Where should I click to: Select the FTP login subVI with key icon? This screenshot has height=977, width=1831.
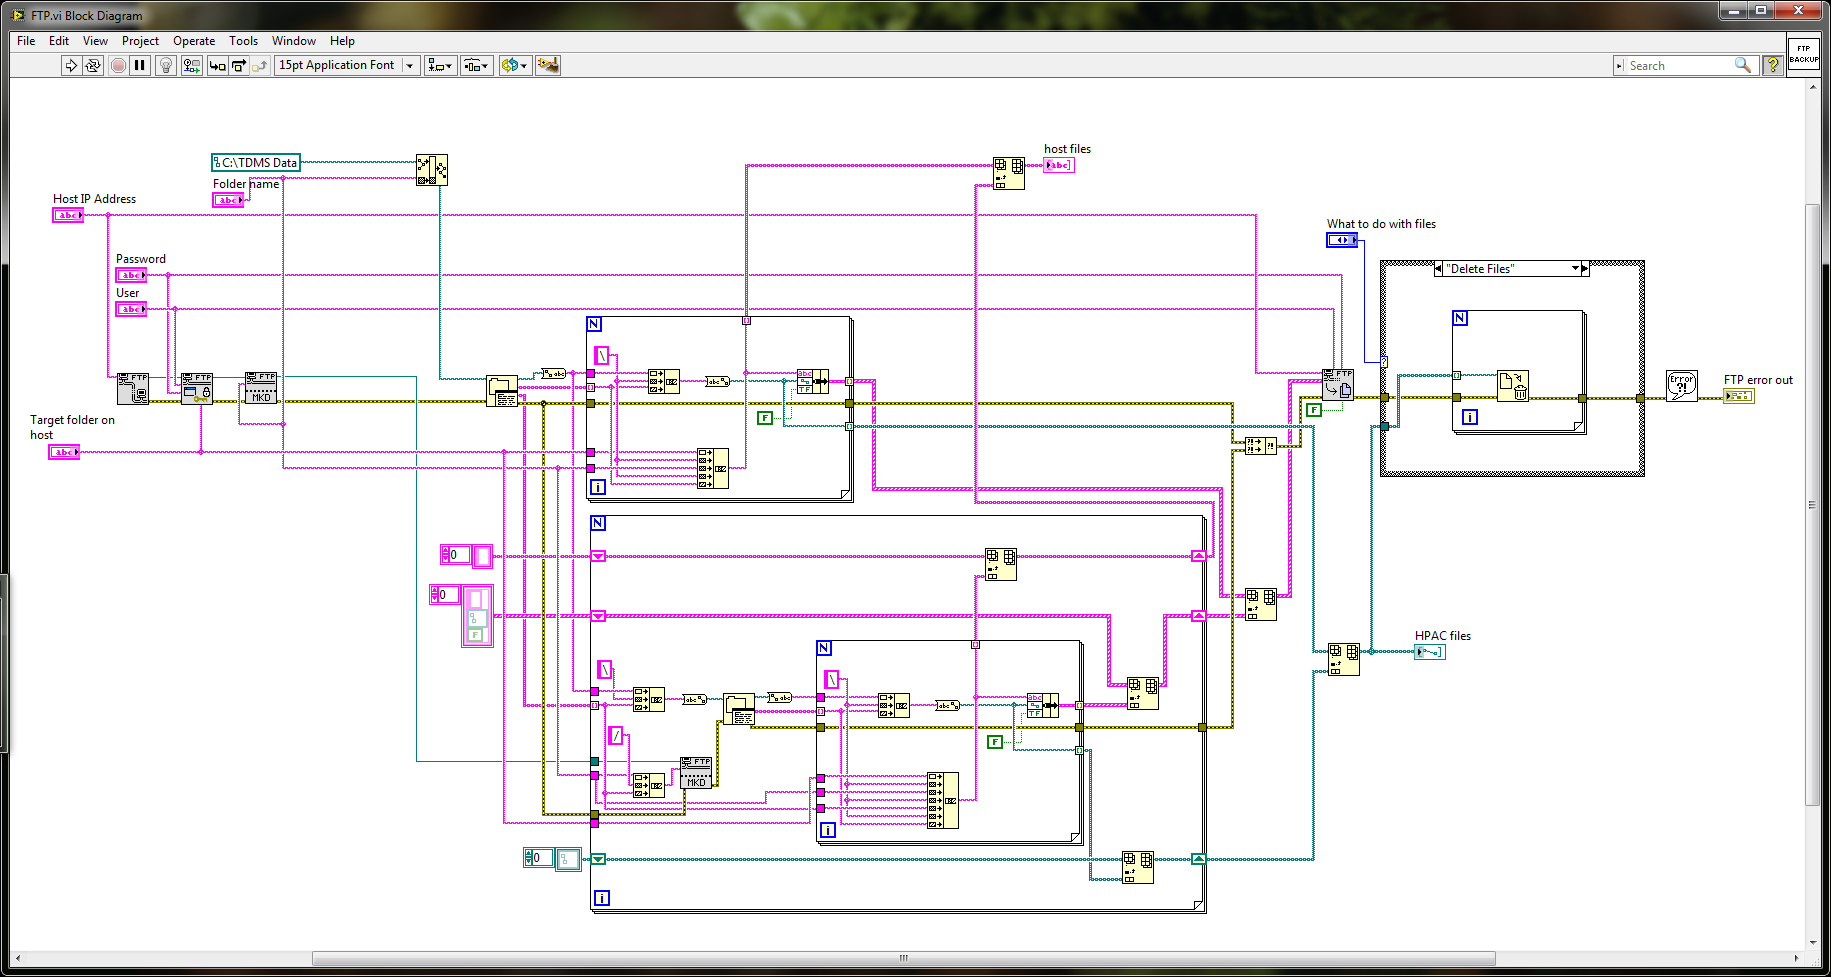(x=197, y=388)
